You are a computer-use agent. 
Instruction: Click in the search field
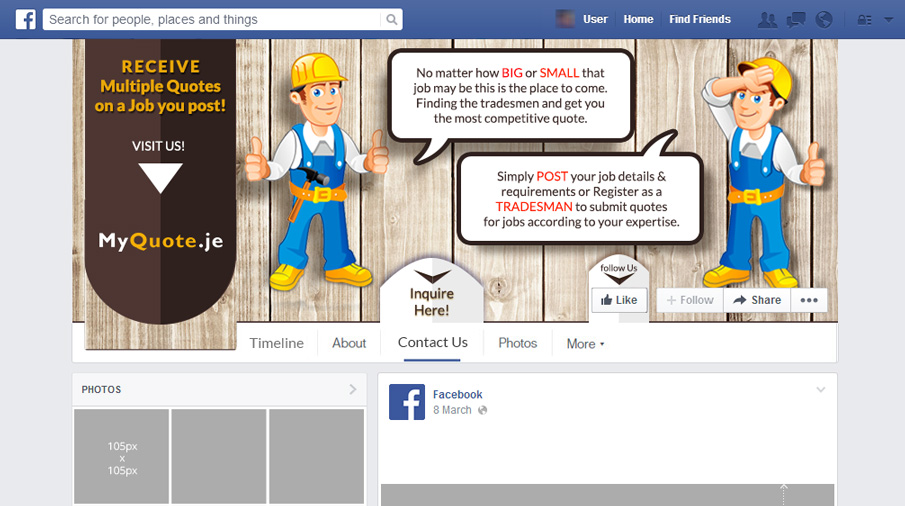[212, 20]
